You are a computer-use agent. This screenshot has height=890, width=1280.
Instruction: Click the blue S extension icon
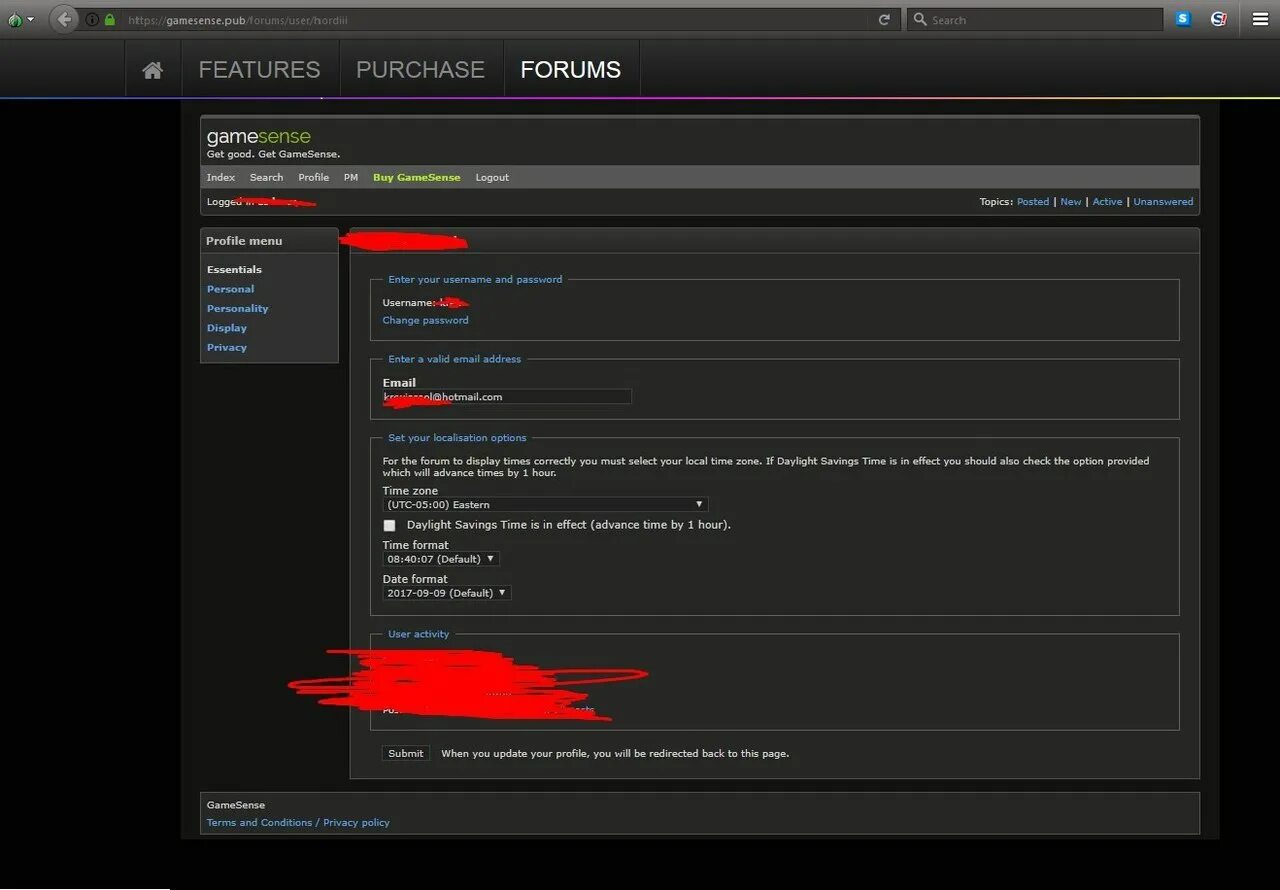pyautogui.click(x=1184, y=19)
